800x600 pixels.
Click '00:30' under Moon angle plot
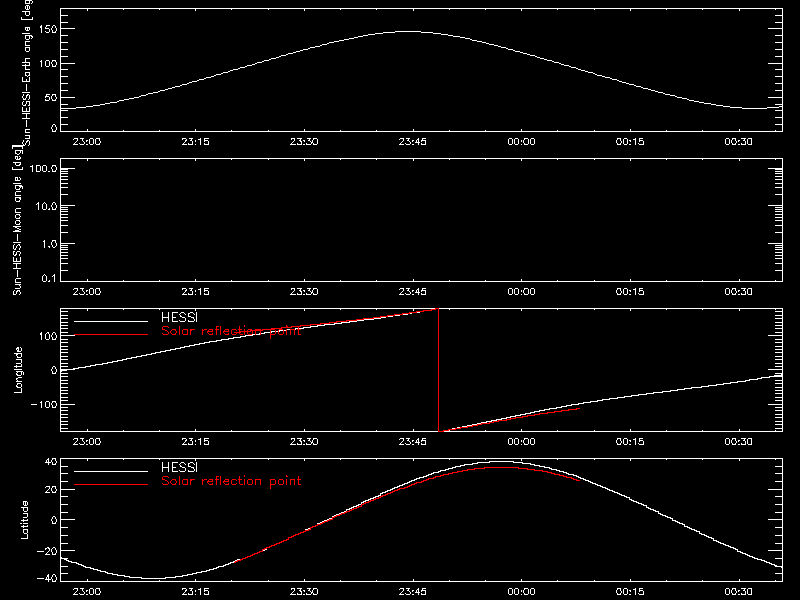coord(738,292)
